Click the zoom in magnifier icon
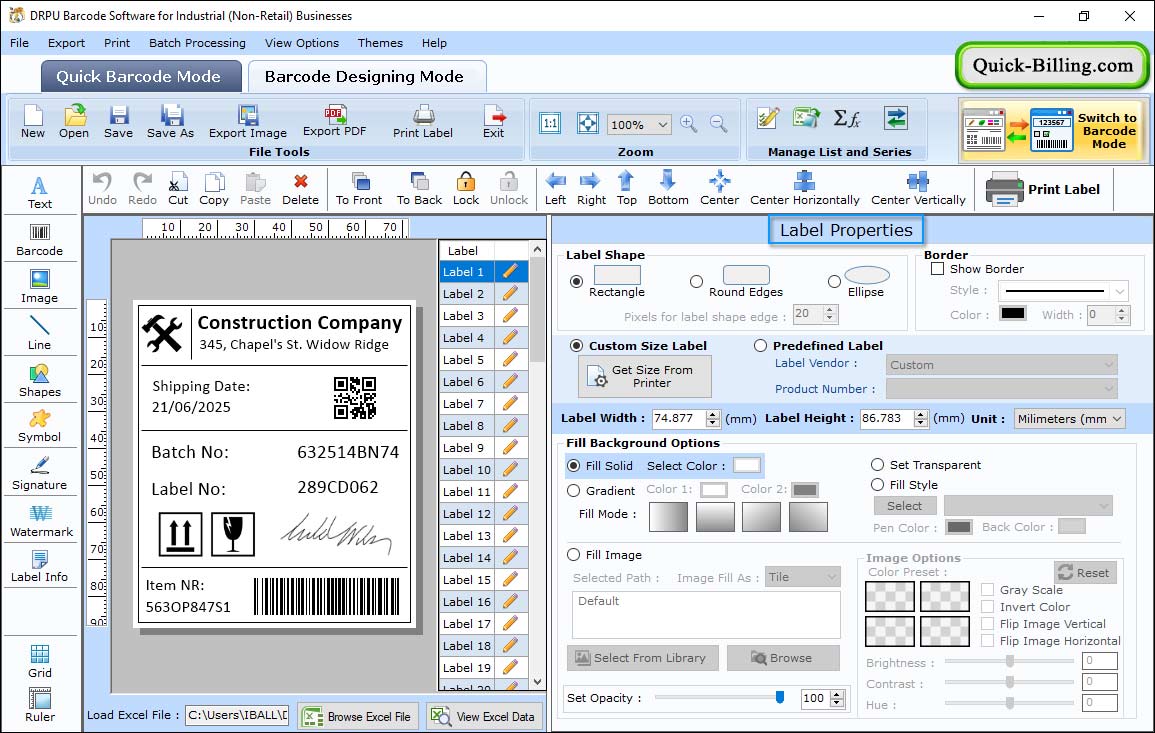The width and height of the screenshot is (1155, 733). [x=689, y=124]
